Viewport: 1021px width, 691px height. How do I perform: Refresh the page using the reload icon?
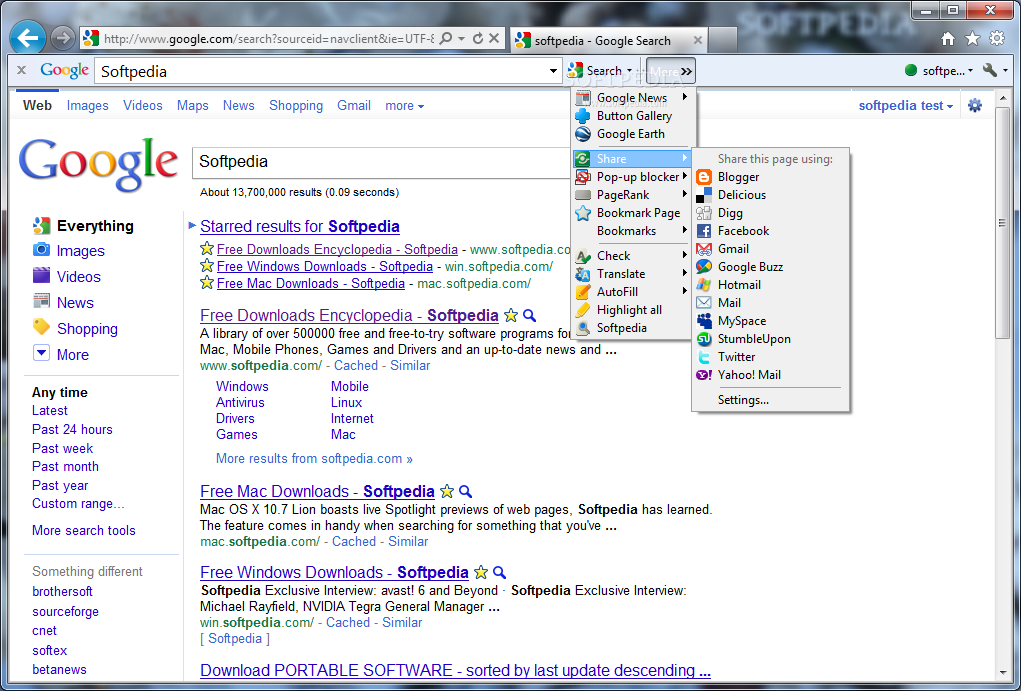[x=477, y=39]
